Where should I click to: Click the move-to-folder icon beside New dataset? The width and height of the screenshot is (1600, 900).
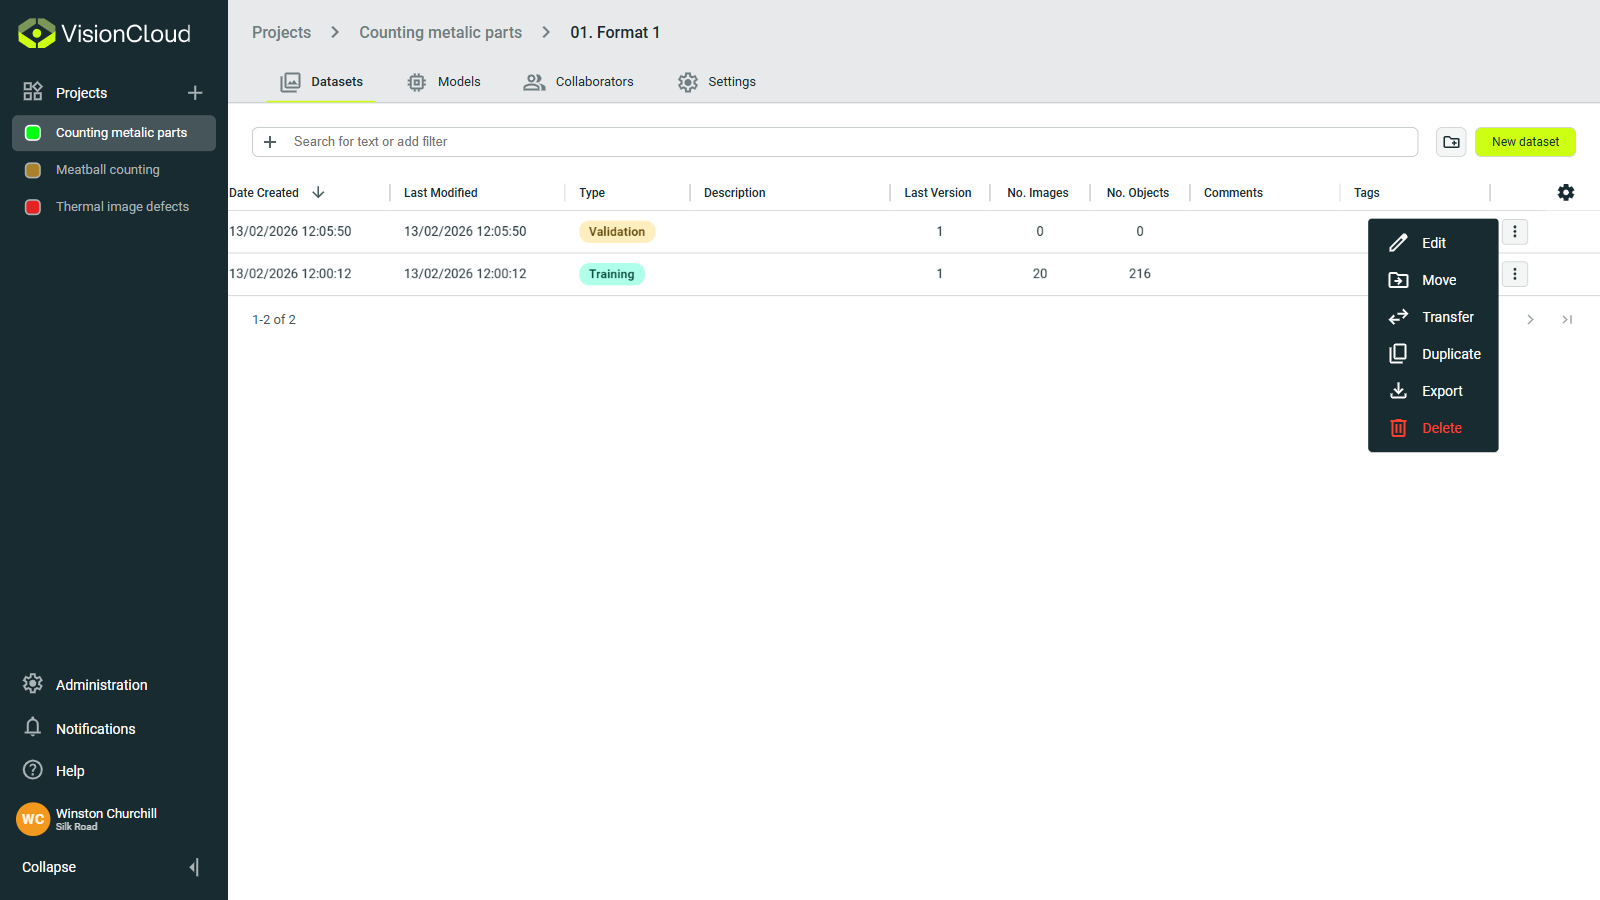pos(1451,141)
